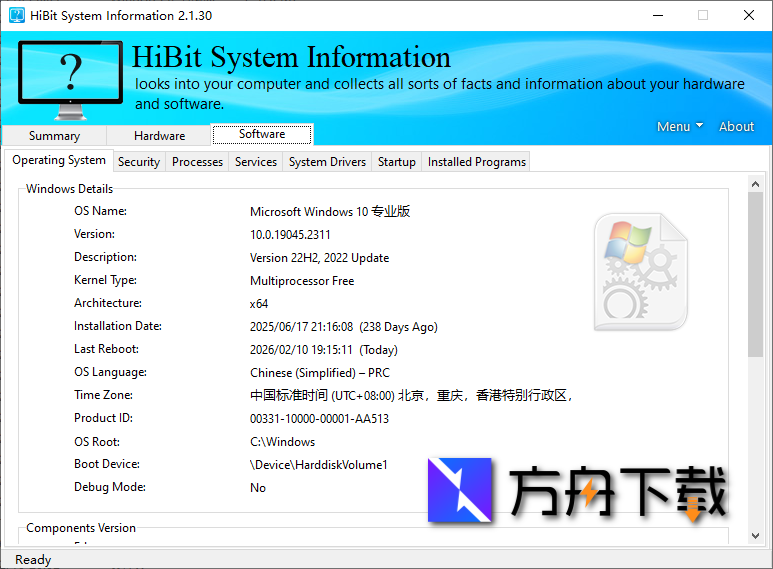Click the scrollbar down arrow
Image resolution: width=773 pixels, height=569 pixels.
coord(755,535)
